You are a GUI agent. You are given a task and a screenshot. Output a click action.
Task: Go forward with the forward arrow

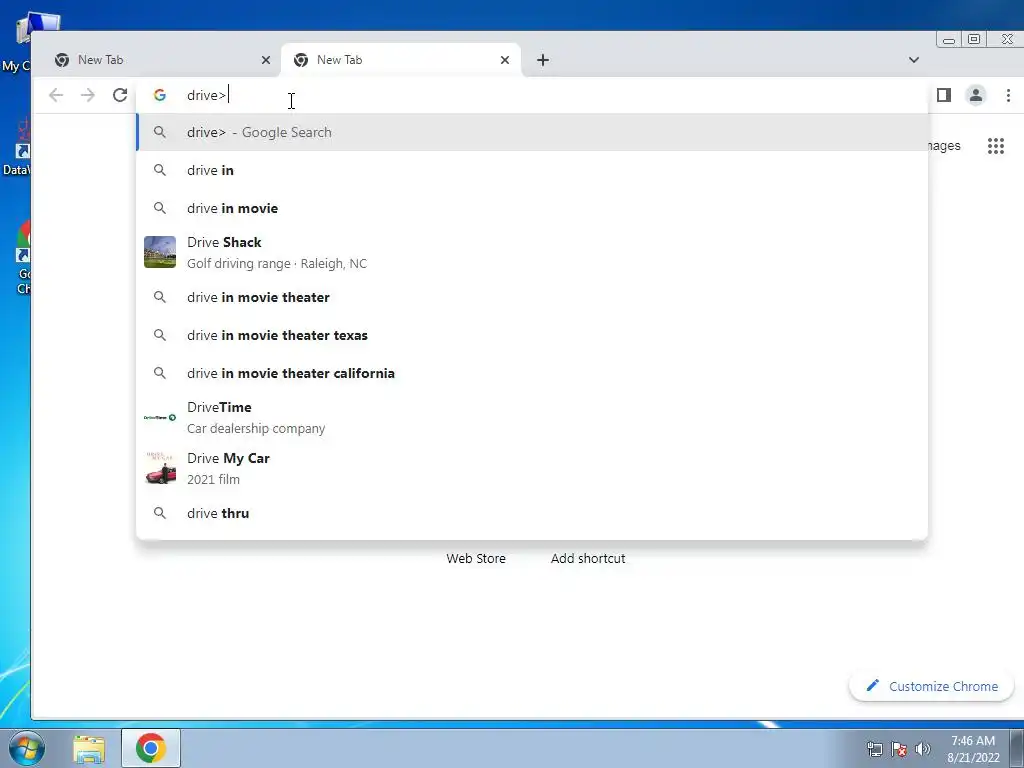[88, 95]
